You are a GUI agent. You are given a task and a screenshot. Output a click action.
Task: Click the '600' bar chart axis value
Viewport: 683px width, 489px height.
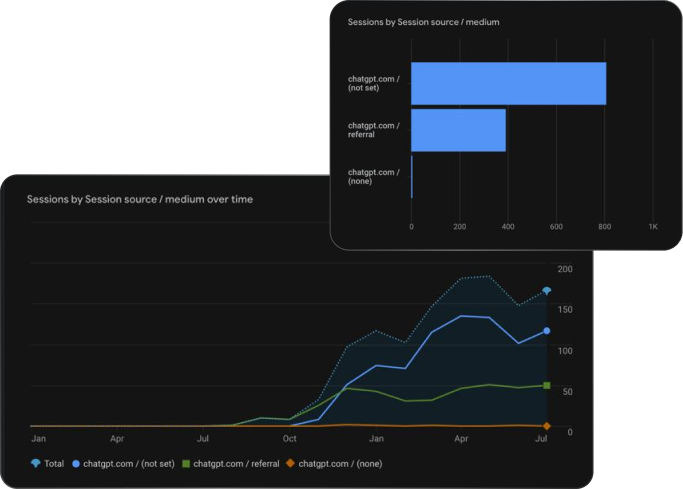pos(556,226)
